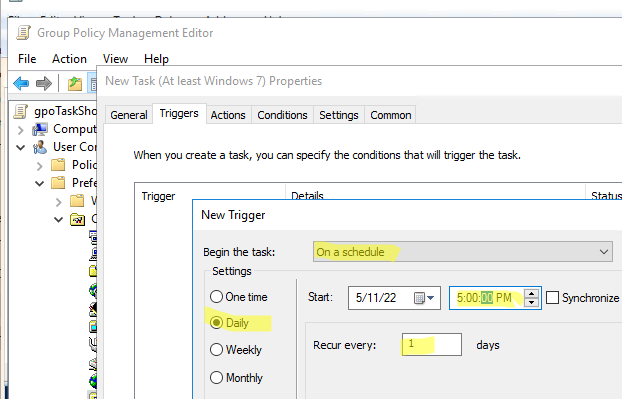Collapse the Preferences tree node

[40, 184]
